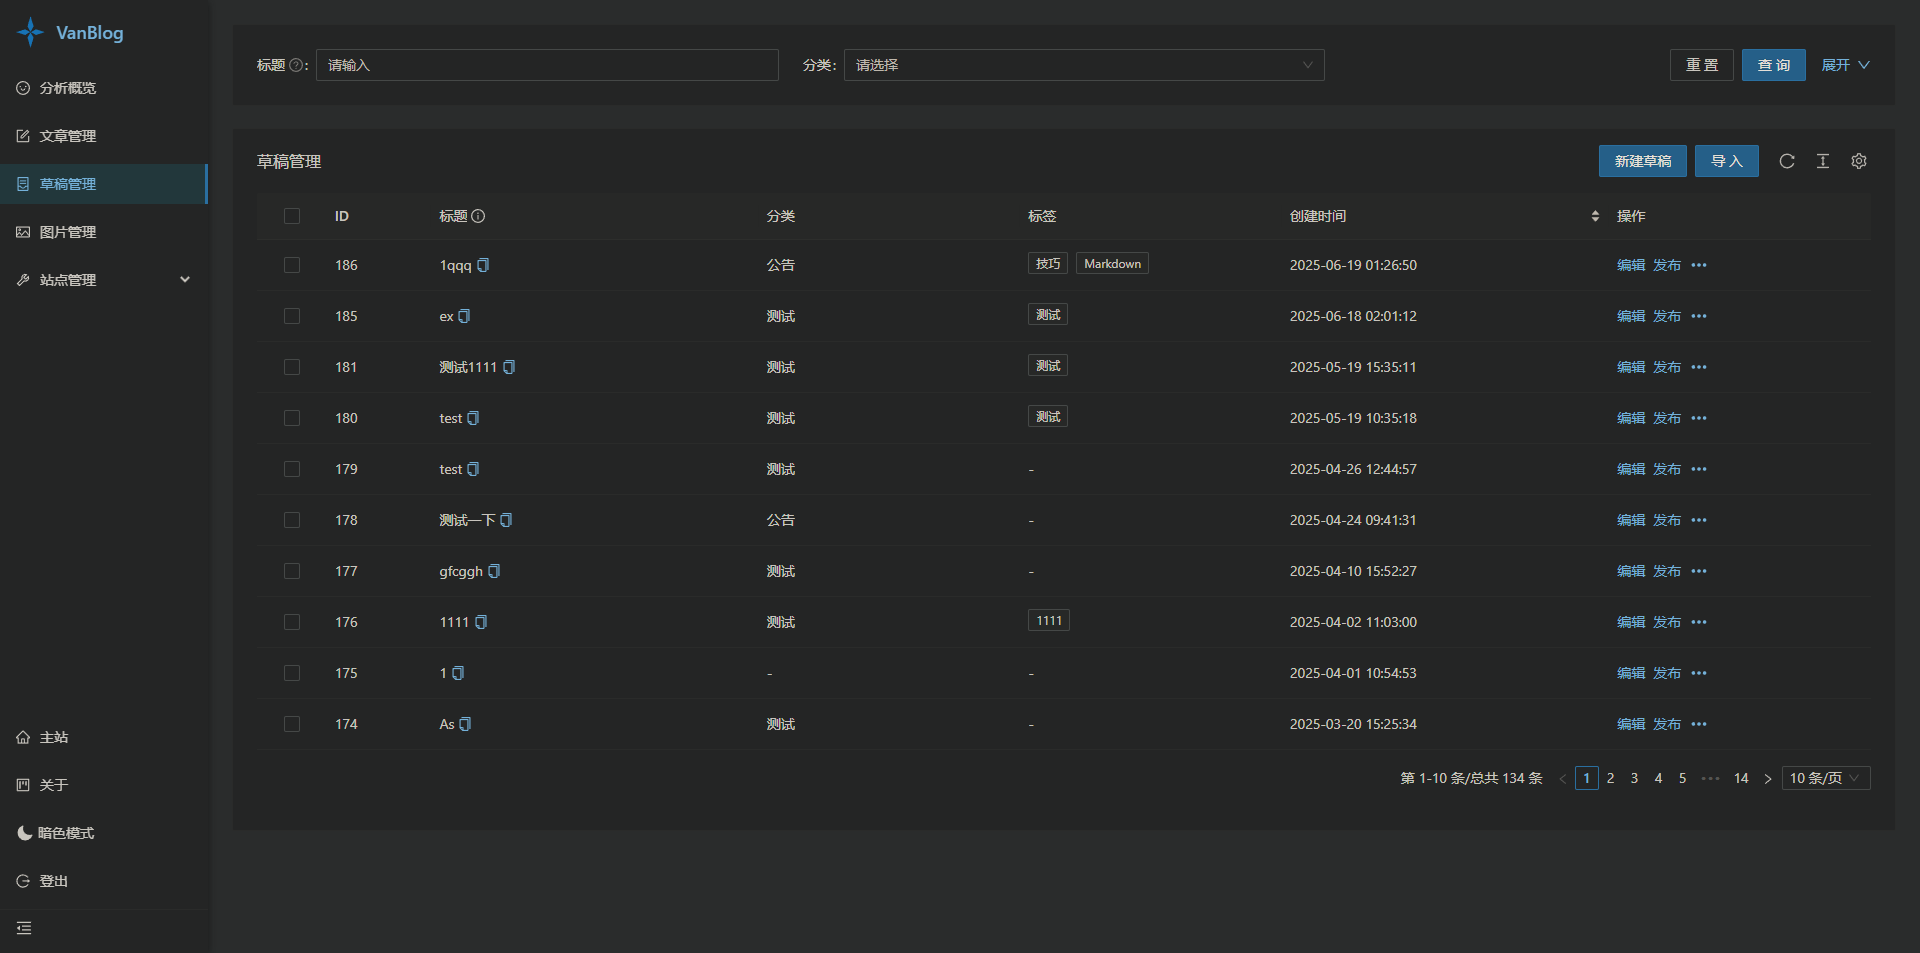The width and height of the screenshot is (1920, 953).
Task: Toggle the select-all checkbox in table header
Action: point(292,216)
